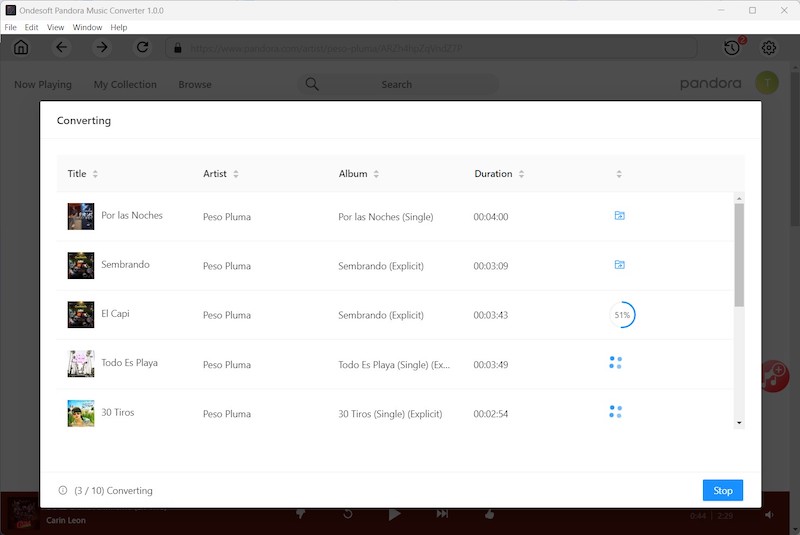Go back with the left arrow icon
Screen dimensions: 800x535
coord(61,47)
